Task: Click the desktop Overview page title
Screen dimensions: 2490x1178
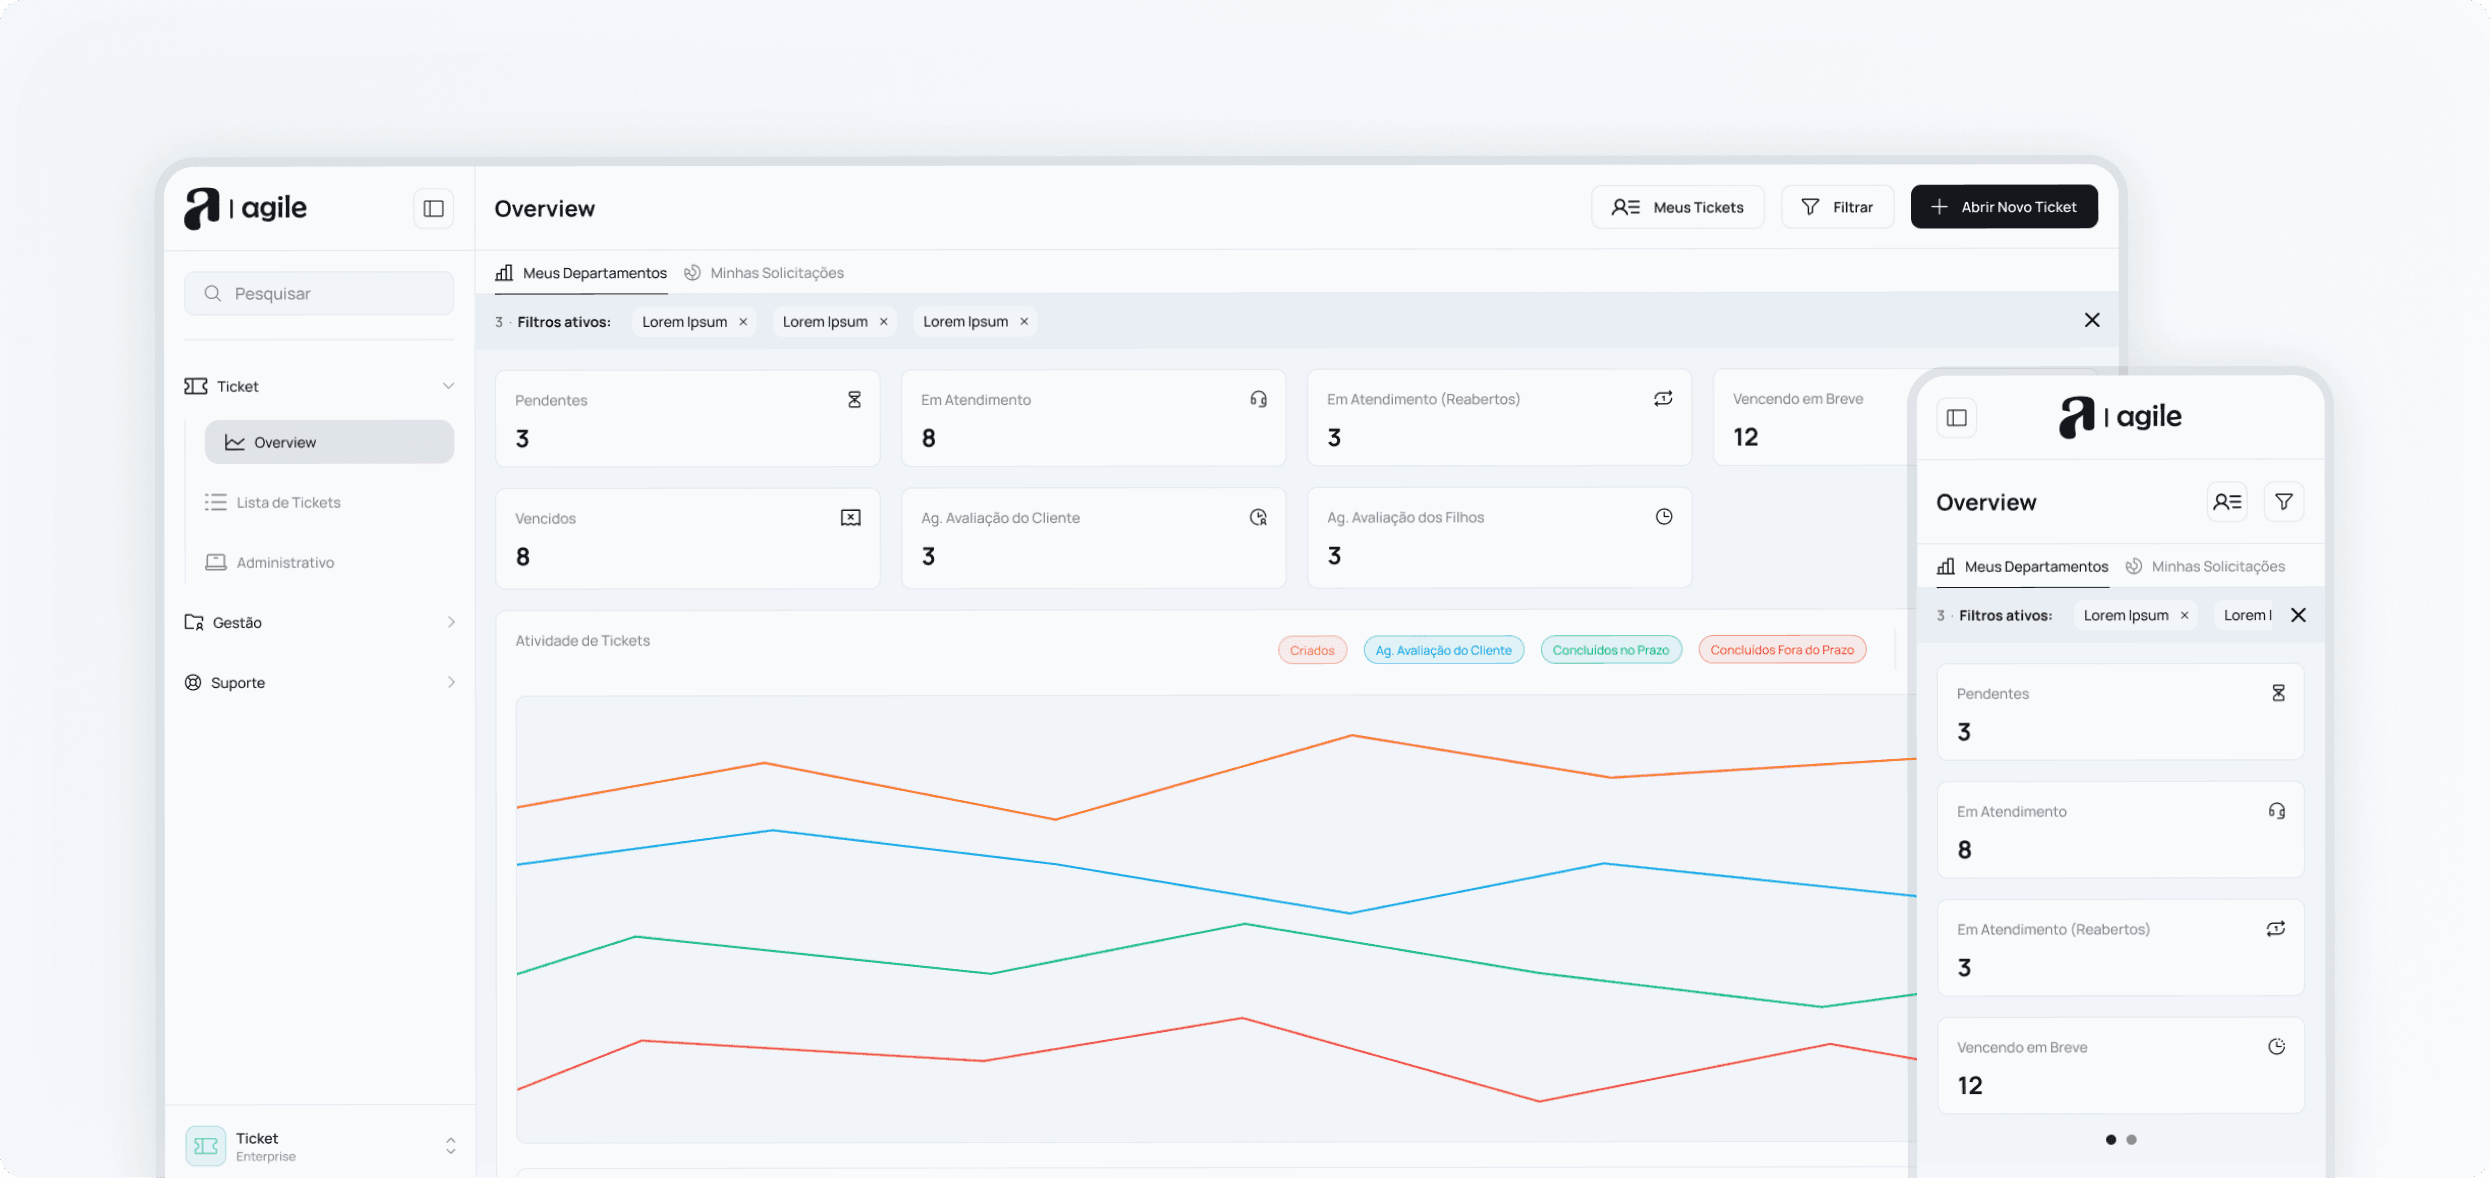Action: pos(545,208)
